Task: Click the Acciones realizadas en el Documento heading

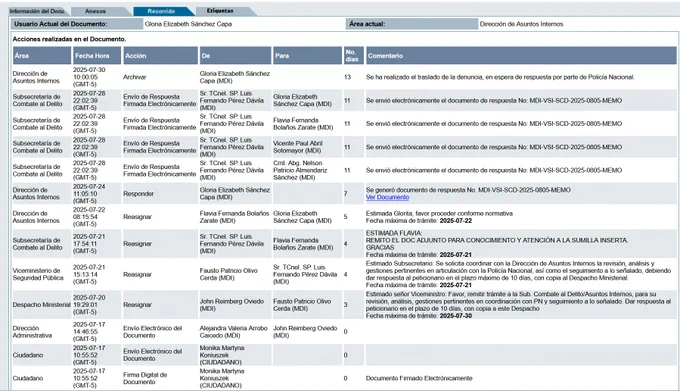Action: point(69,39)
